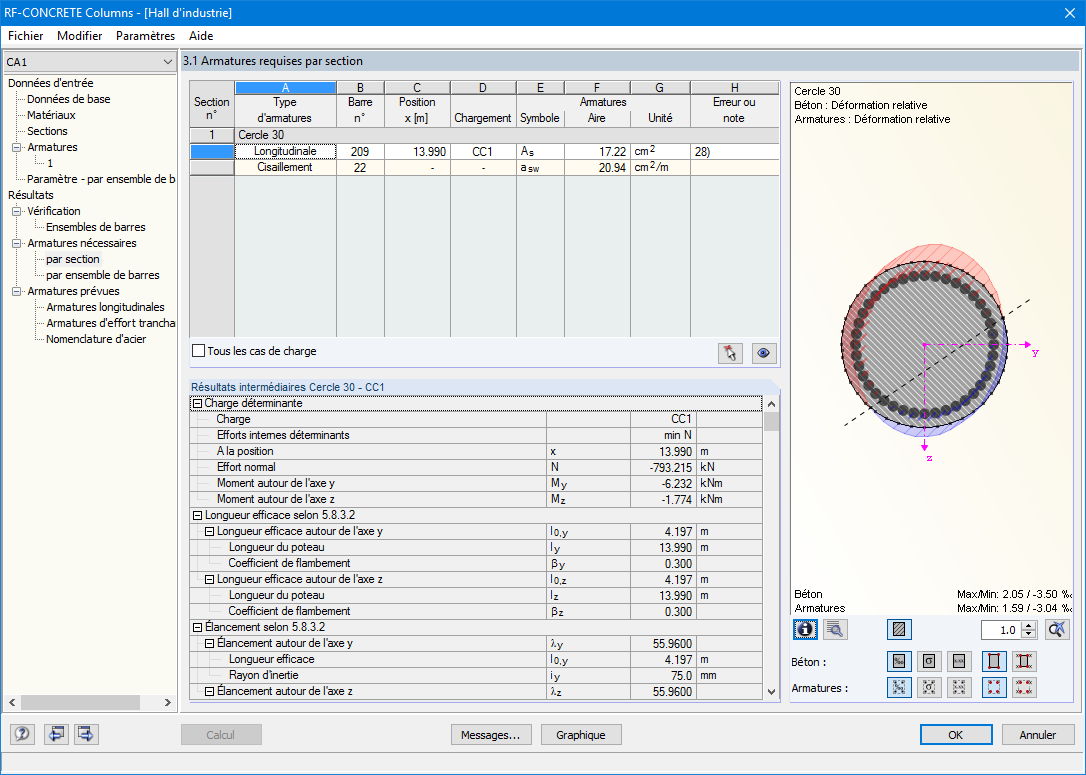This screenshot has height=775, width=1086.
Task: Close the RF-CONCRETE Columns window
Action: point(1069,13)
